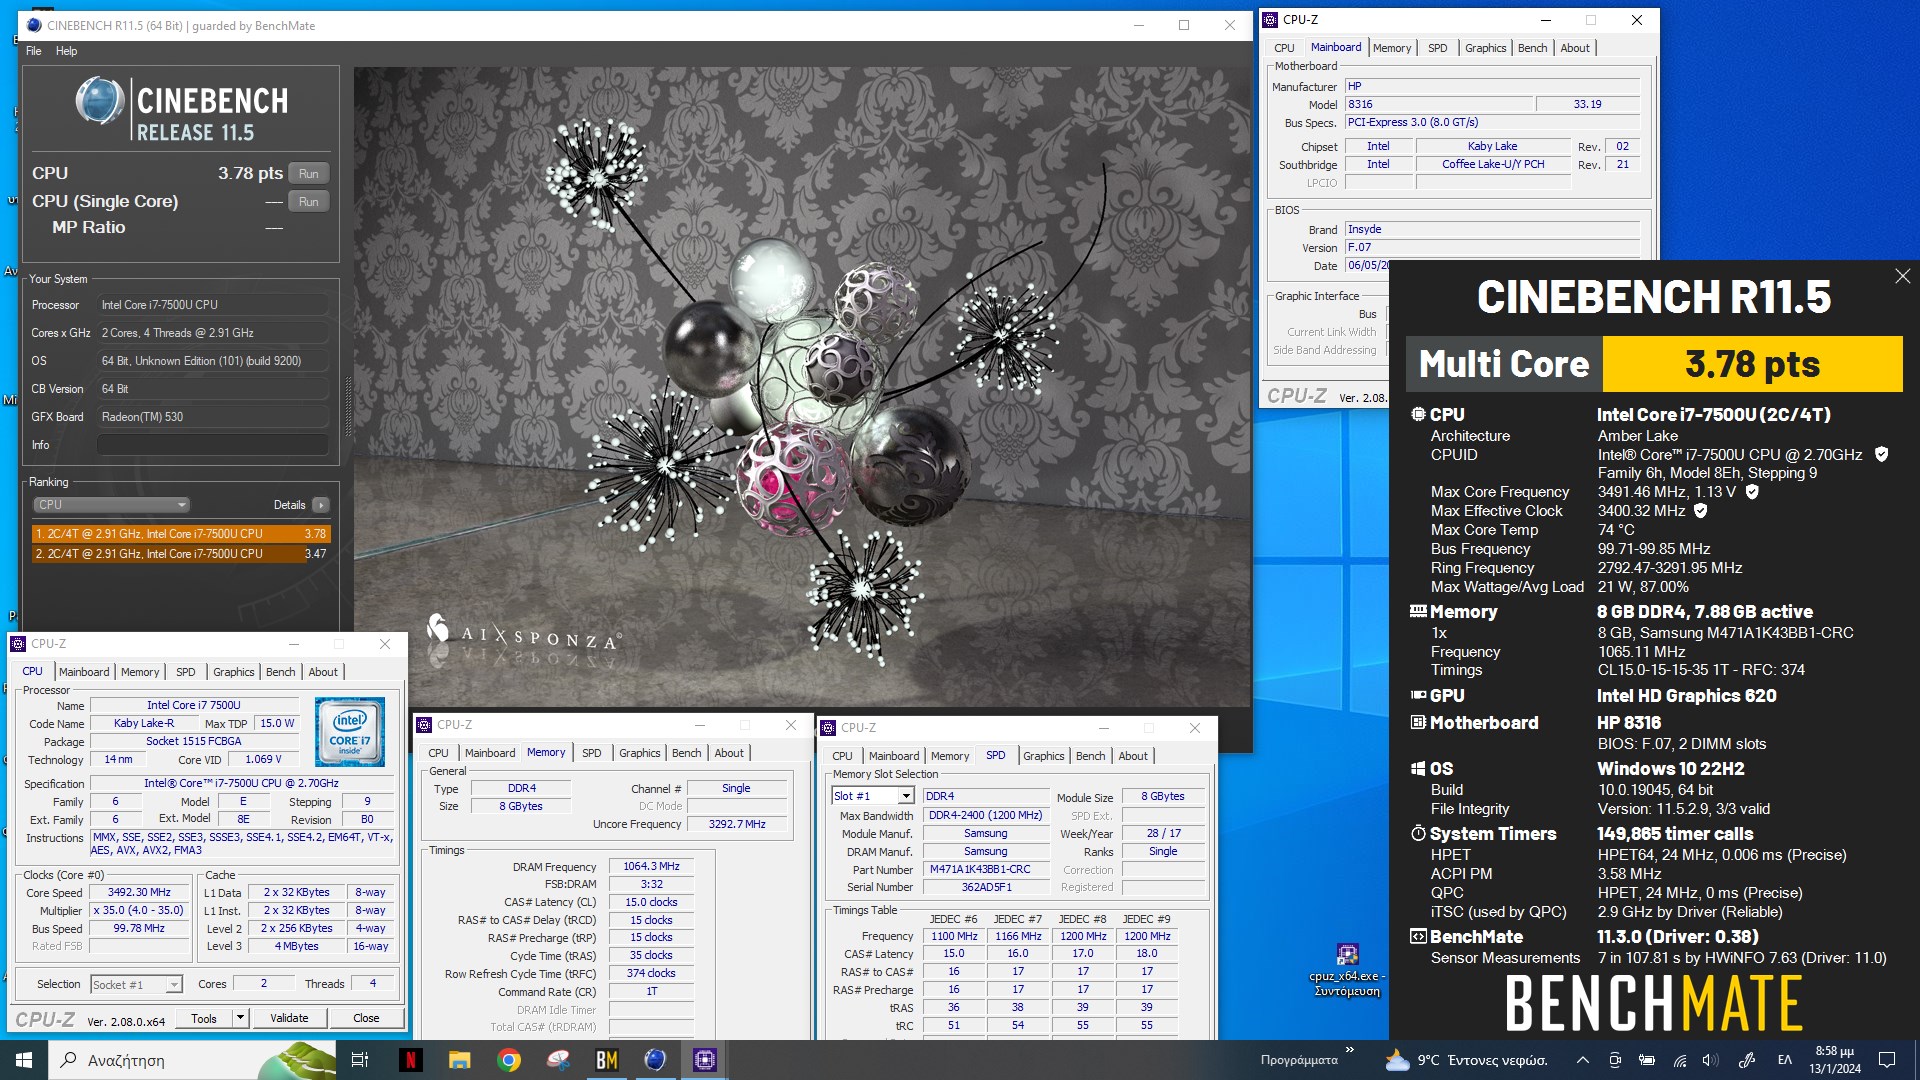Open the Ranking CPU dropdown

[x=111, y=505]
